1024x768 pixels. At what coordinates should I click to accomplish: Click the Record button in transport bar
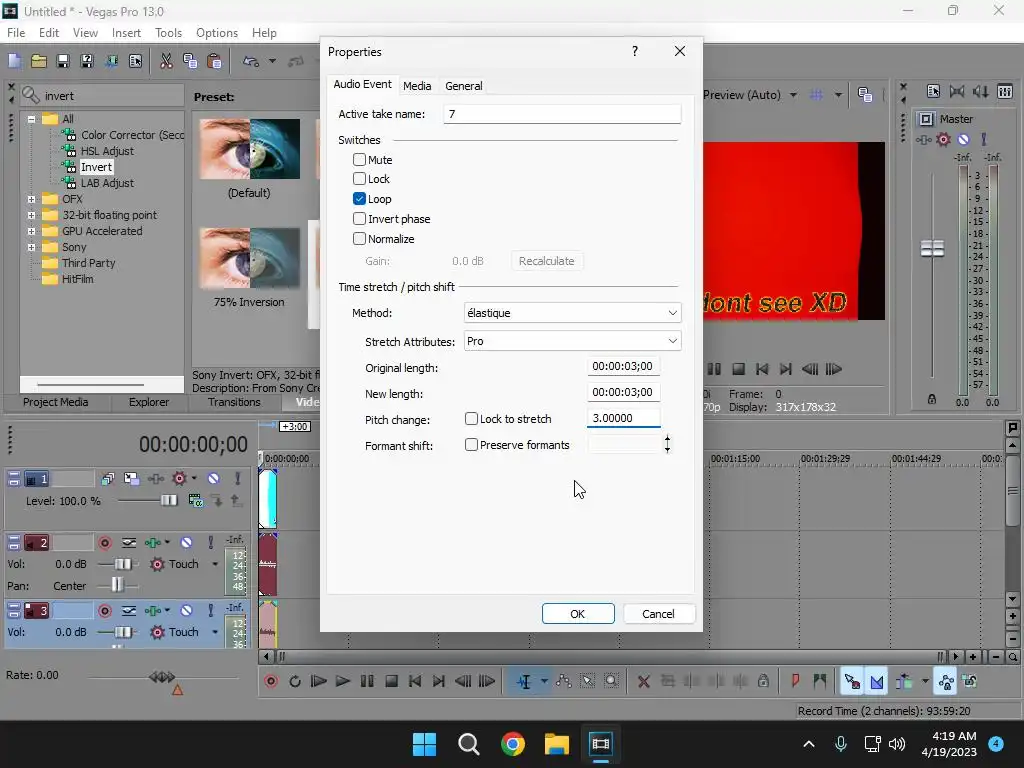(271, 682)
